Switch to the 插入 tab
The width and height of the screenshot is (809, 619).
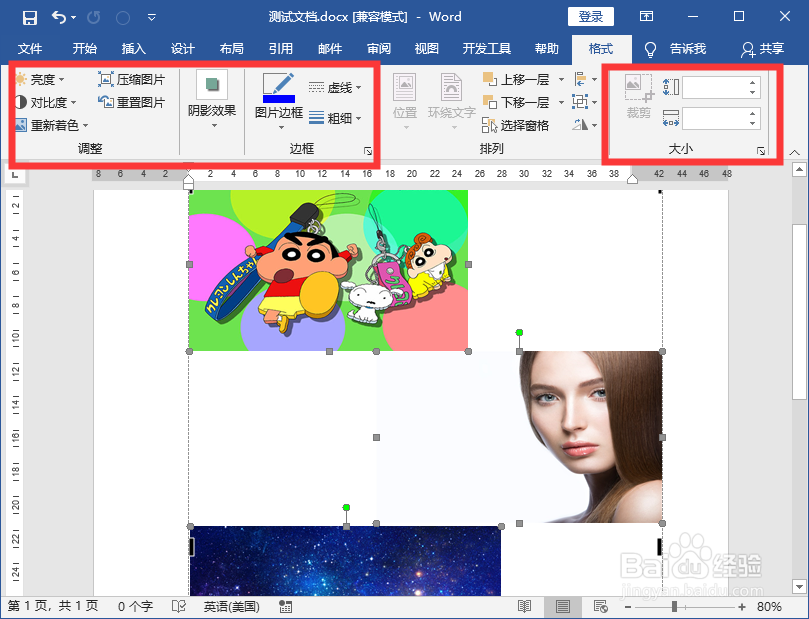click(x=134, y=48)
